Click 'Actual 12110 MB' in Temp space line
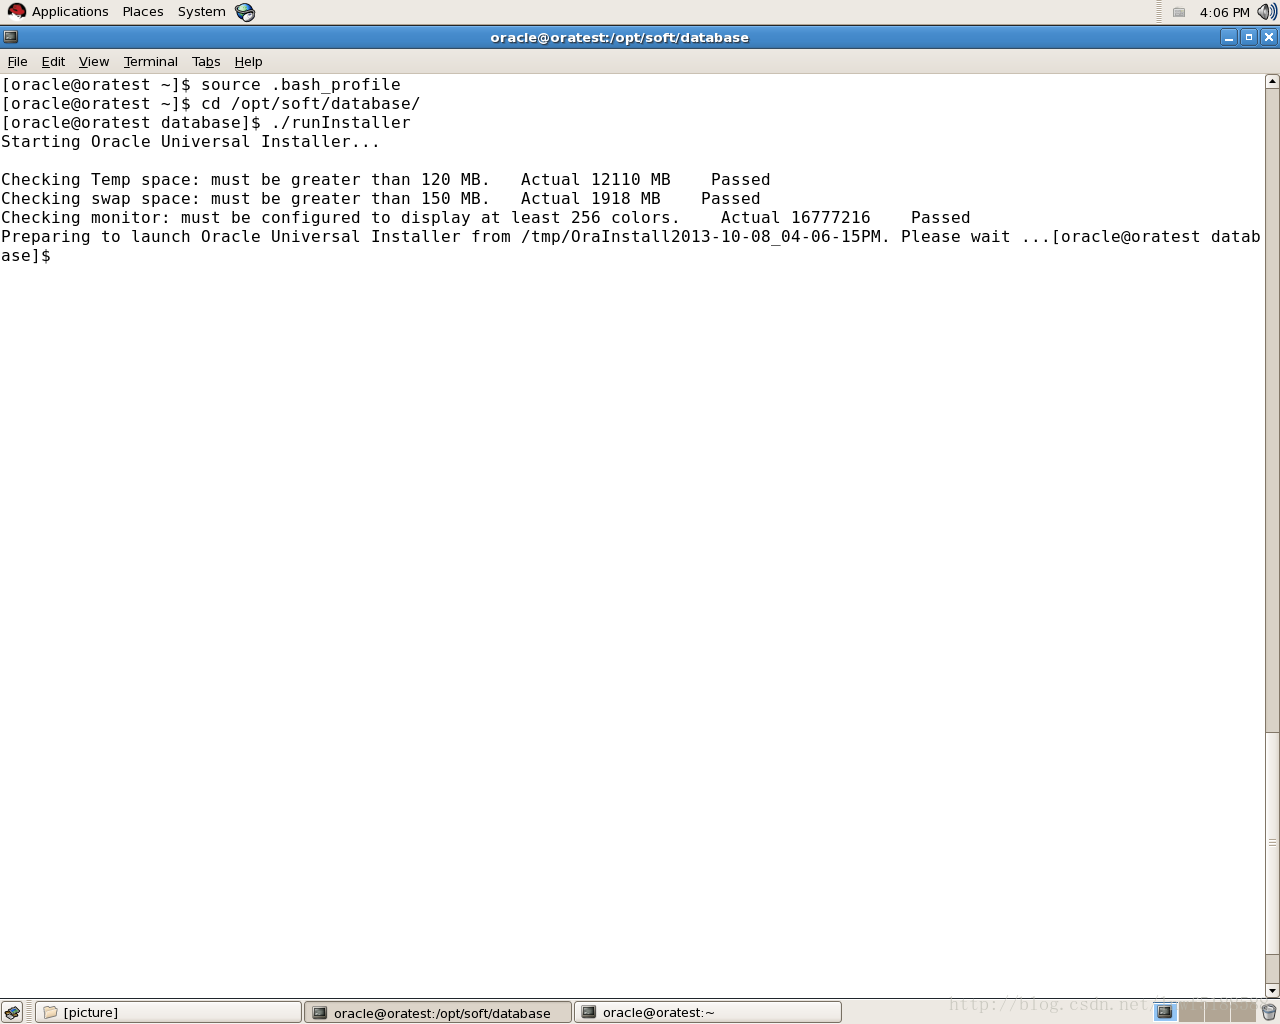 click(x=596, y=180)
